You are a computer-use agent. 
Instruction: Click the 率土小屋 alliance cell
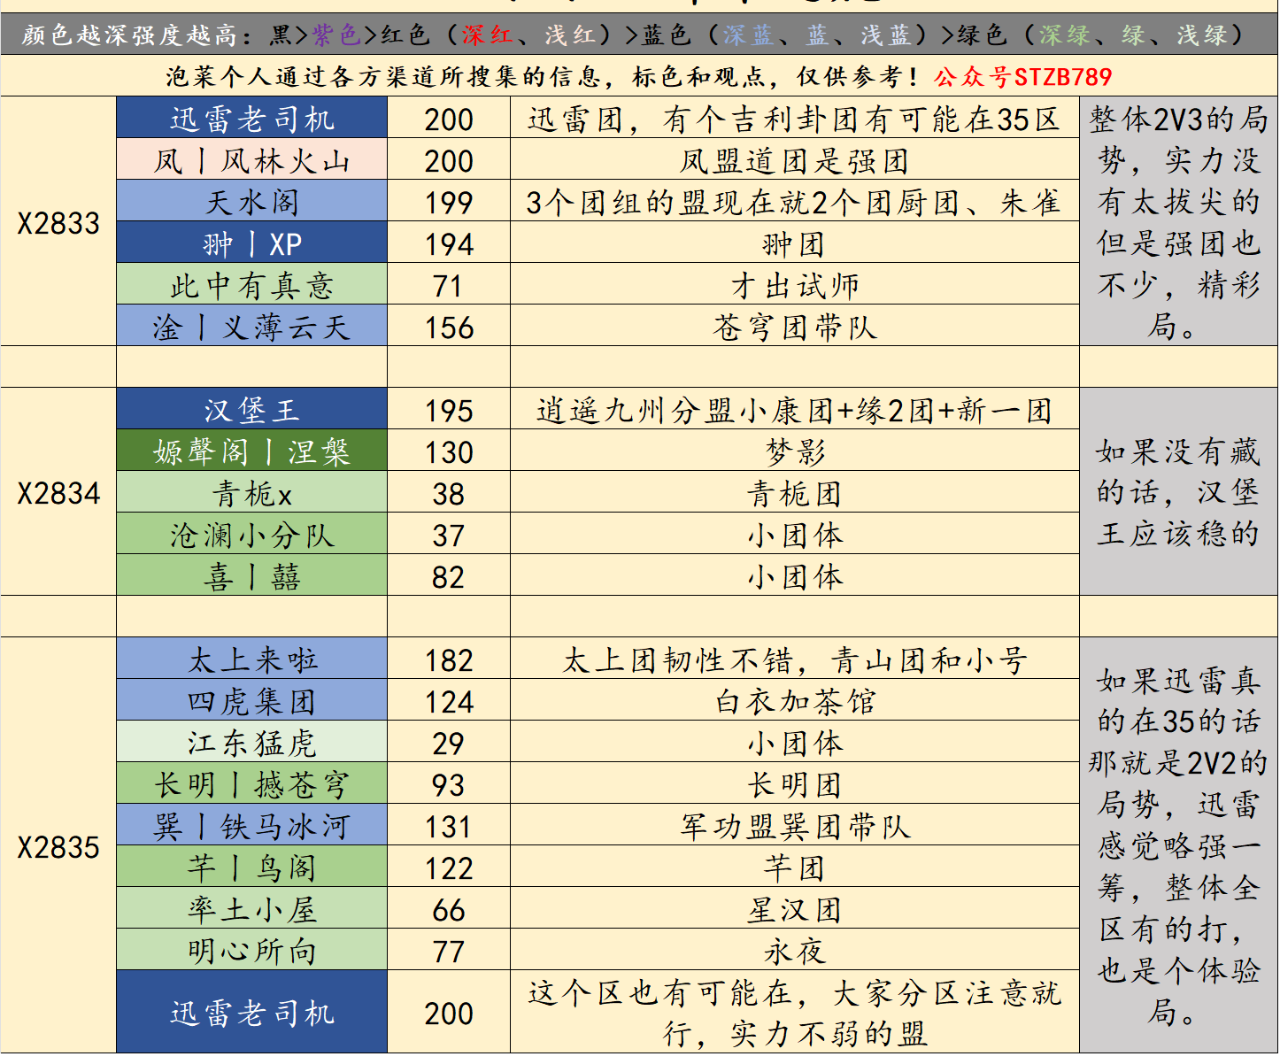coord(252,909)
